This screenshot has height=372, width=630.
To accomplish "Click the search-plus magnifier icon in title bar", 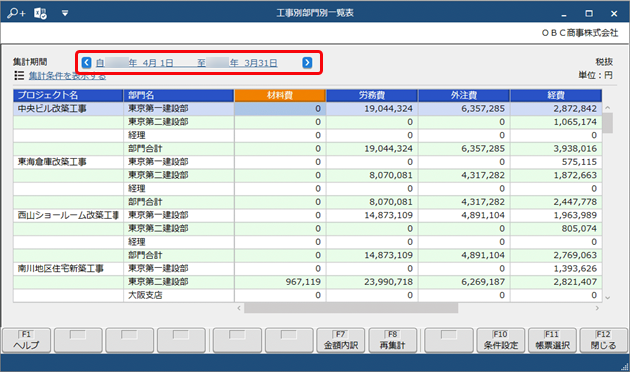I will click(16, 13).
